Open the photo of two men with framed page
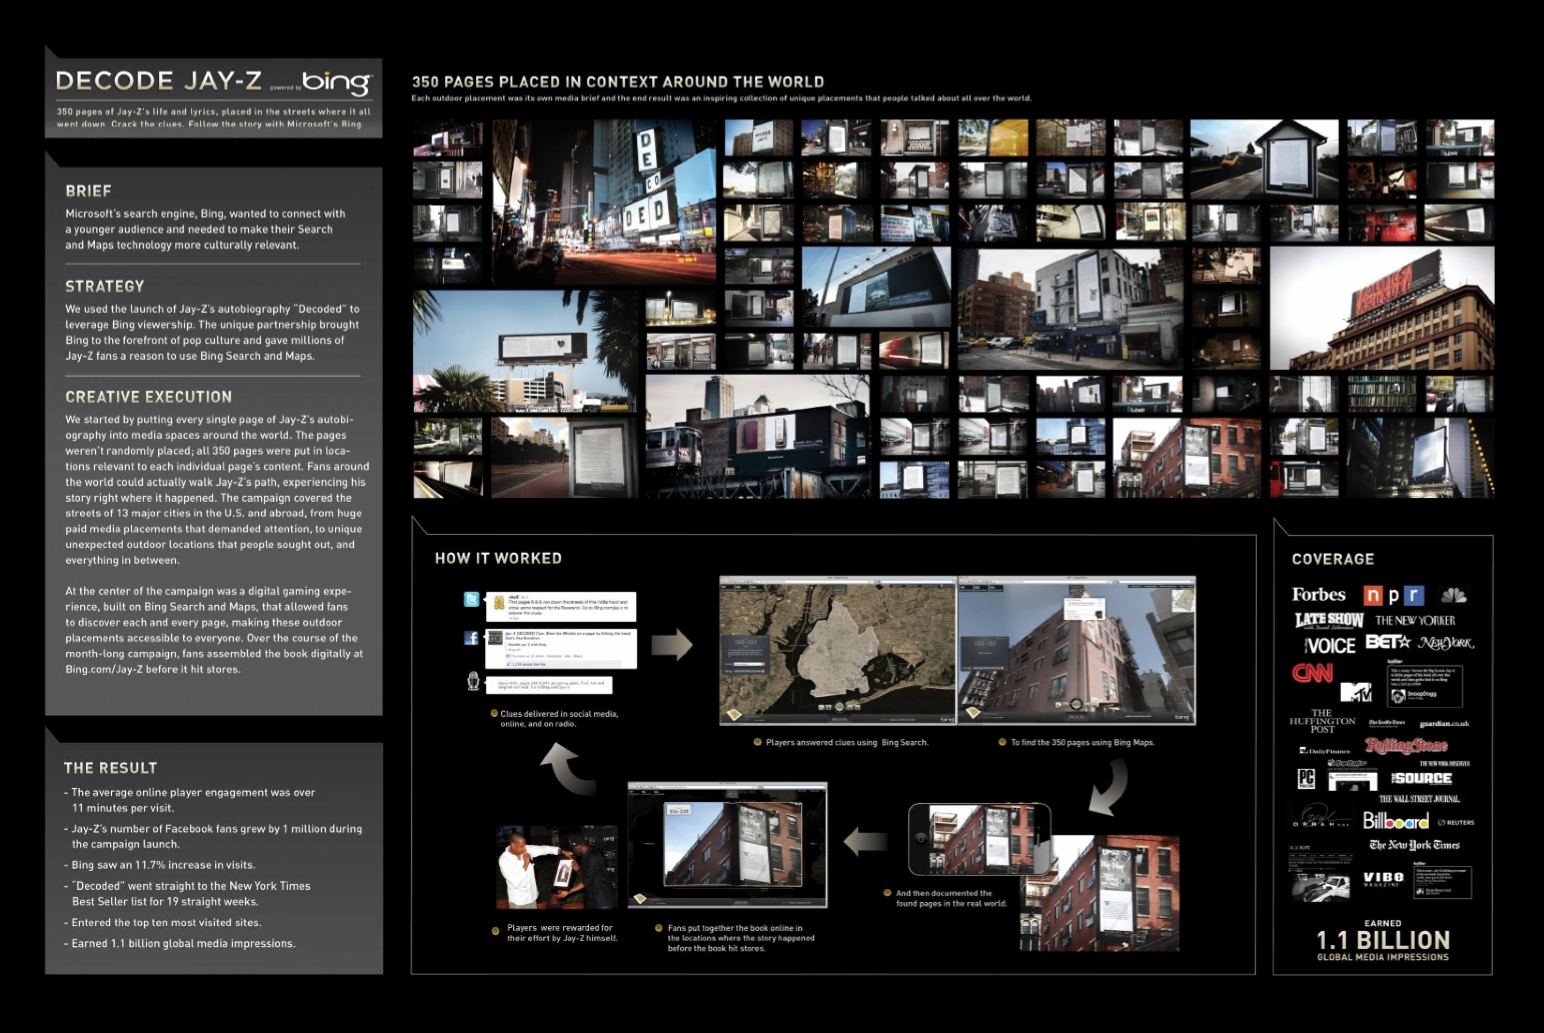Screen dimensions: 1544x1033 click(x=557, y=867)
